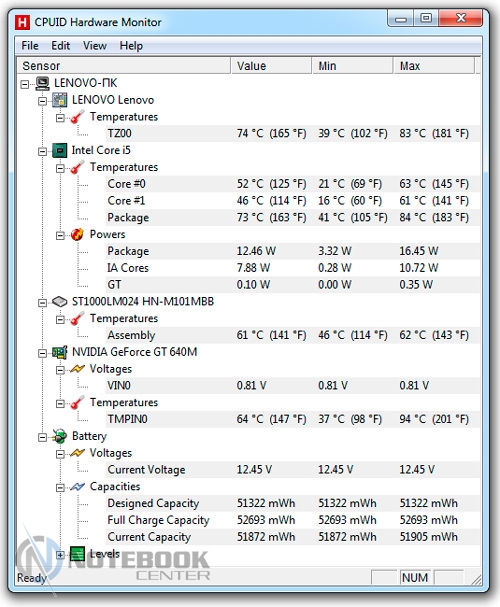Collapse the Battery Voltages section
500x607 pixels.
[x=60, y=454]
